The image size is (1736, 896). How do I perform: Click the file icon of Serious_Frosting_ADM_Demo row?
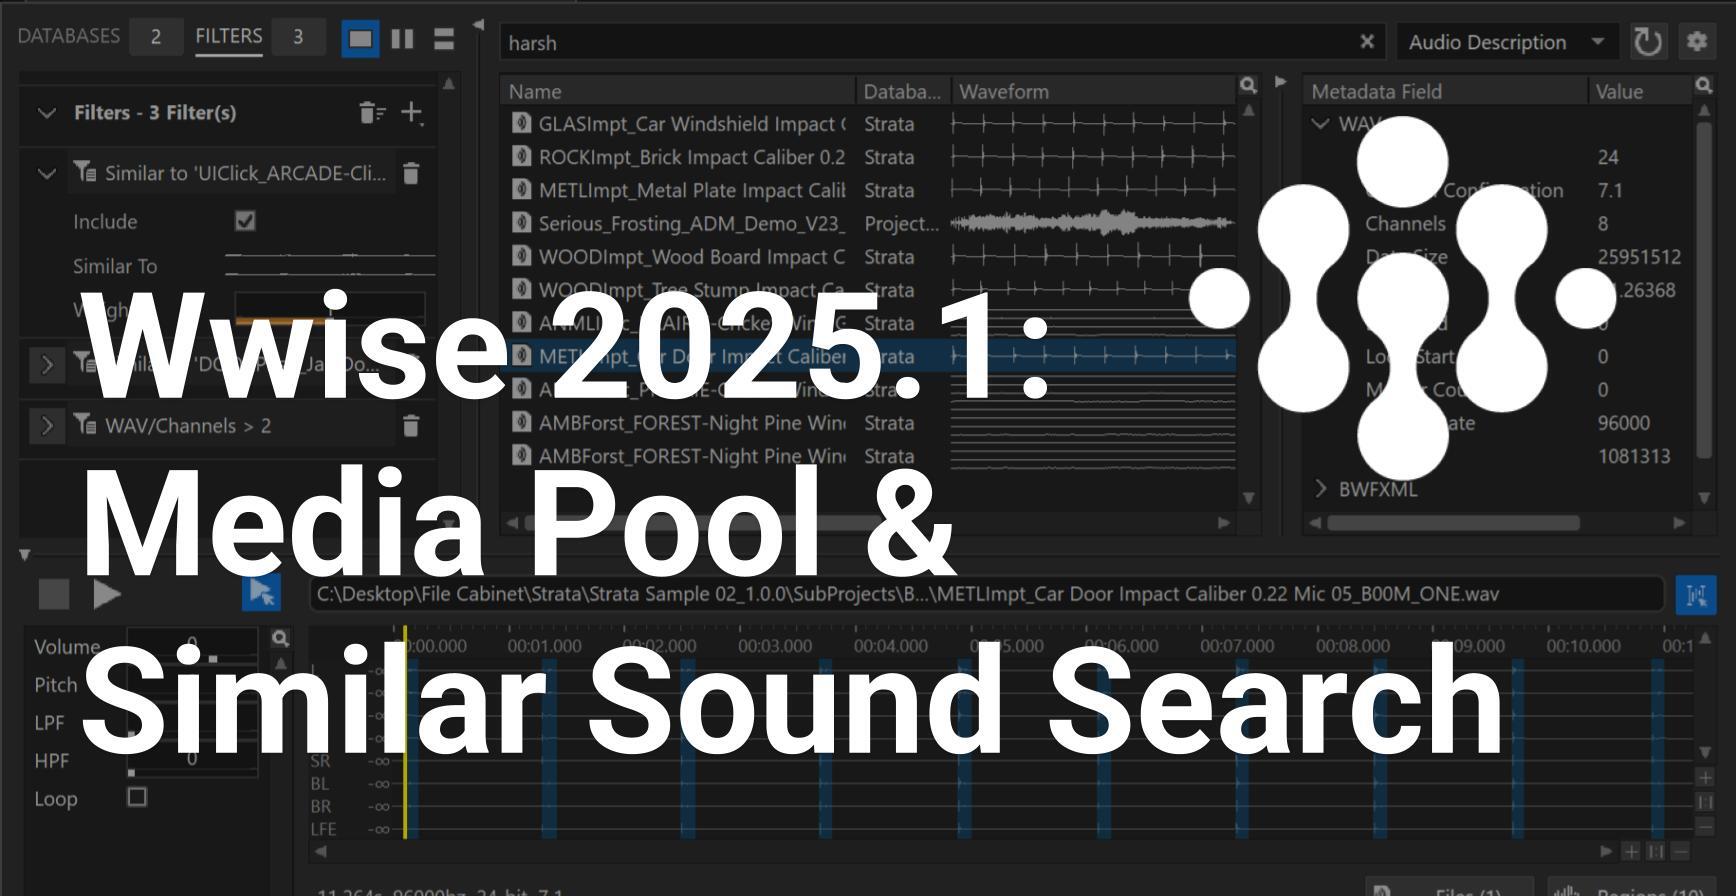521,222
